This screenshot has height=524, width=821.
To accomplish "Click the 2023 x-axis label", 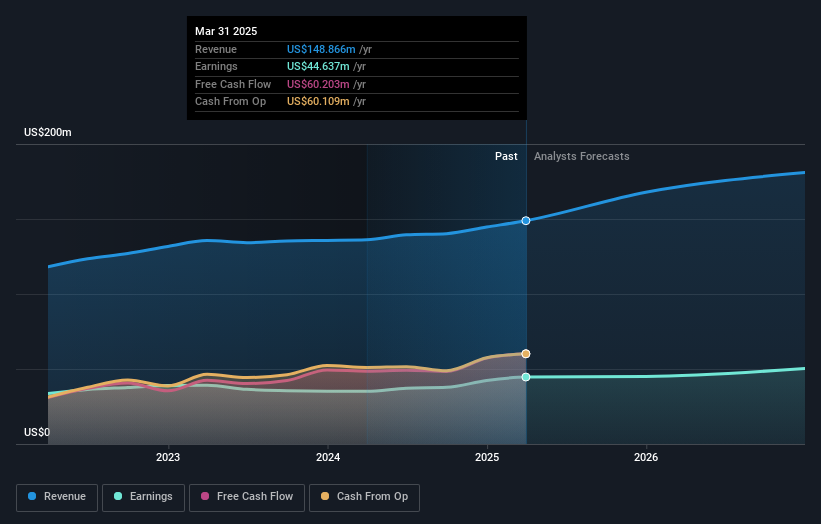I will (168, 457).
